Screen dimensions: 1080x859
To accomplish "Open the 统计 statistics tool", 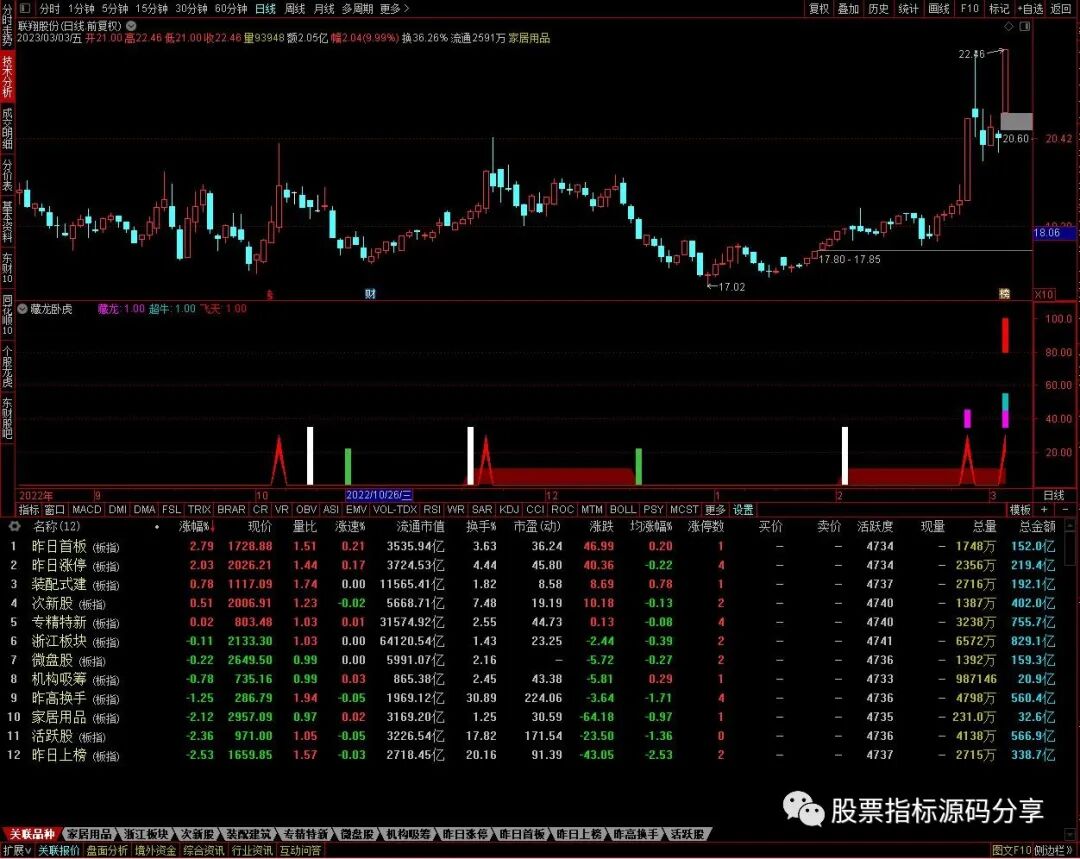I will (908, 8).
